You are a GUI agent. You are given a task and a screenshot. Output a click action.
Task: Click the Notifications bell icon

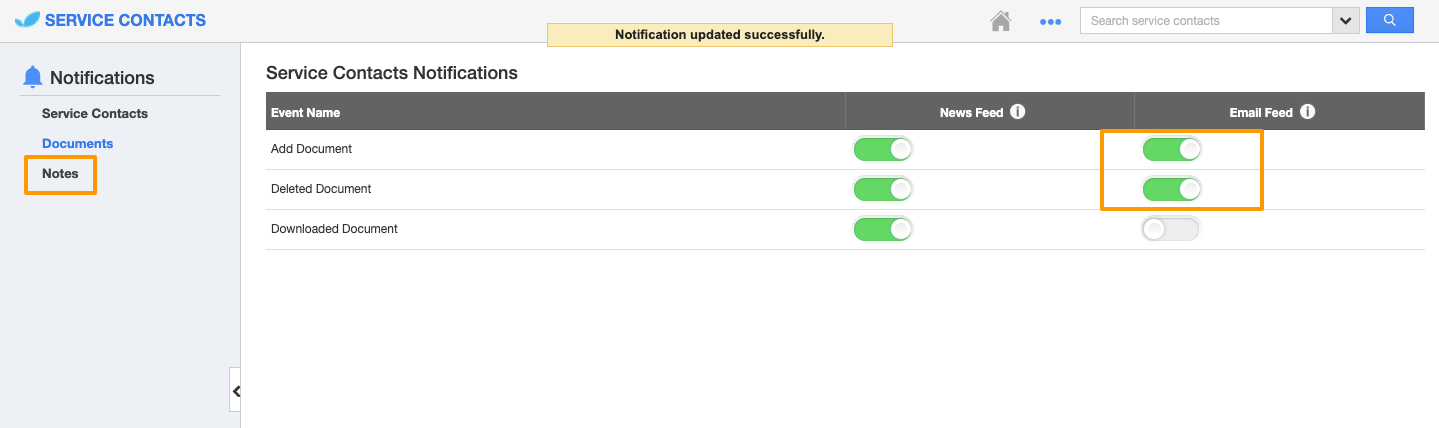(33, 77)
